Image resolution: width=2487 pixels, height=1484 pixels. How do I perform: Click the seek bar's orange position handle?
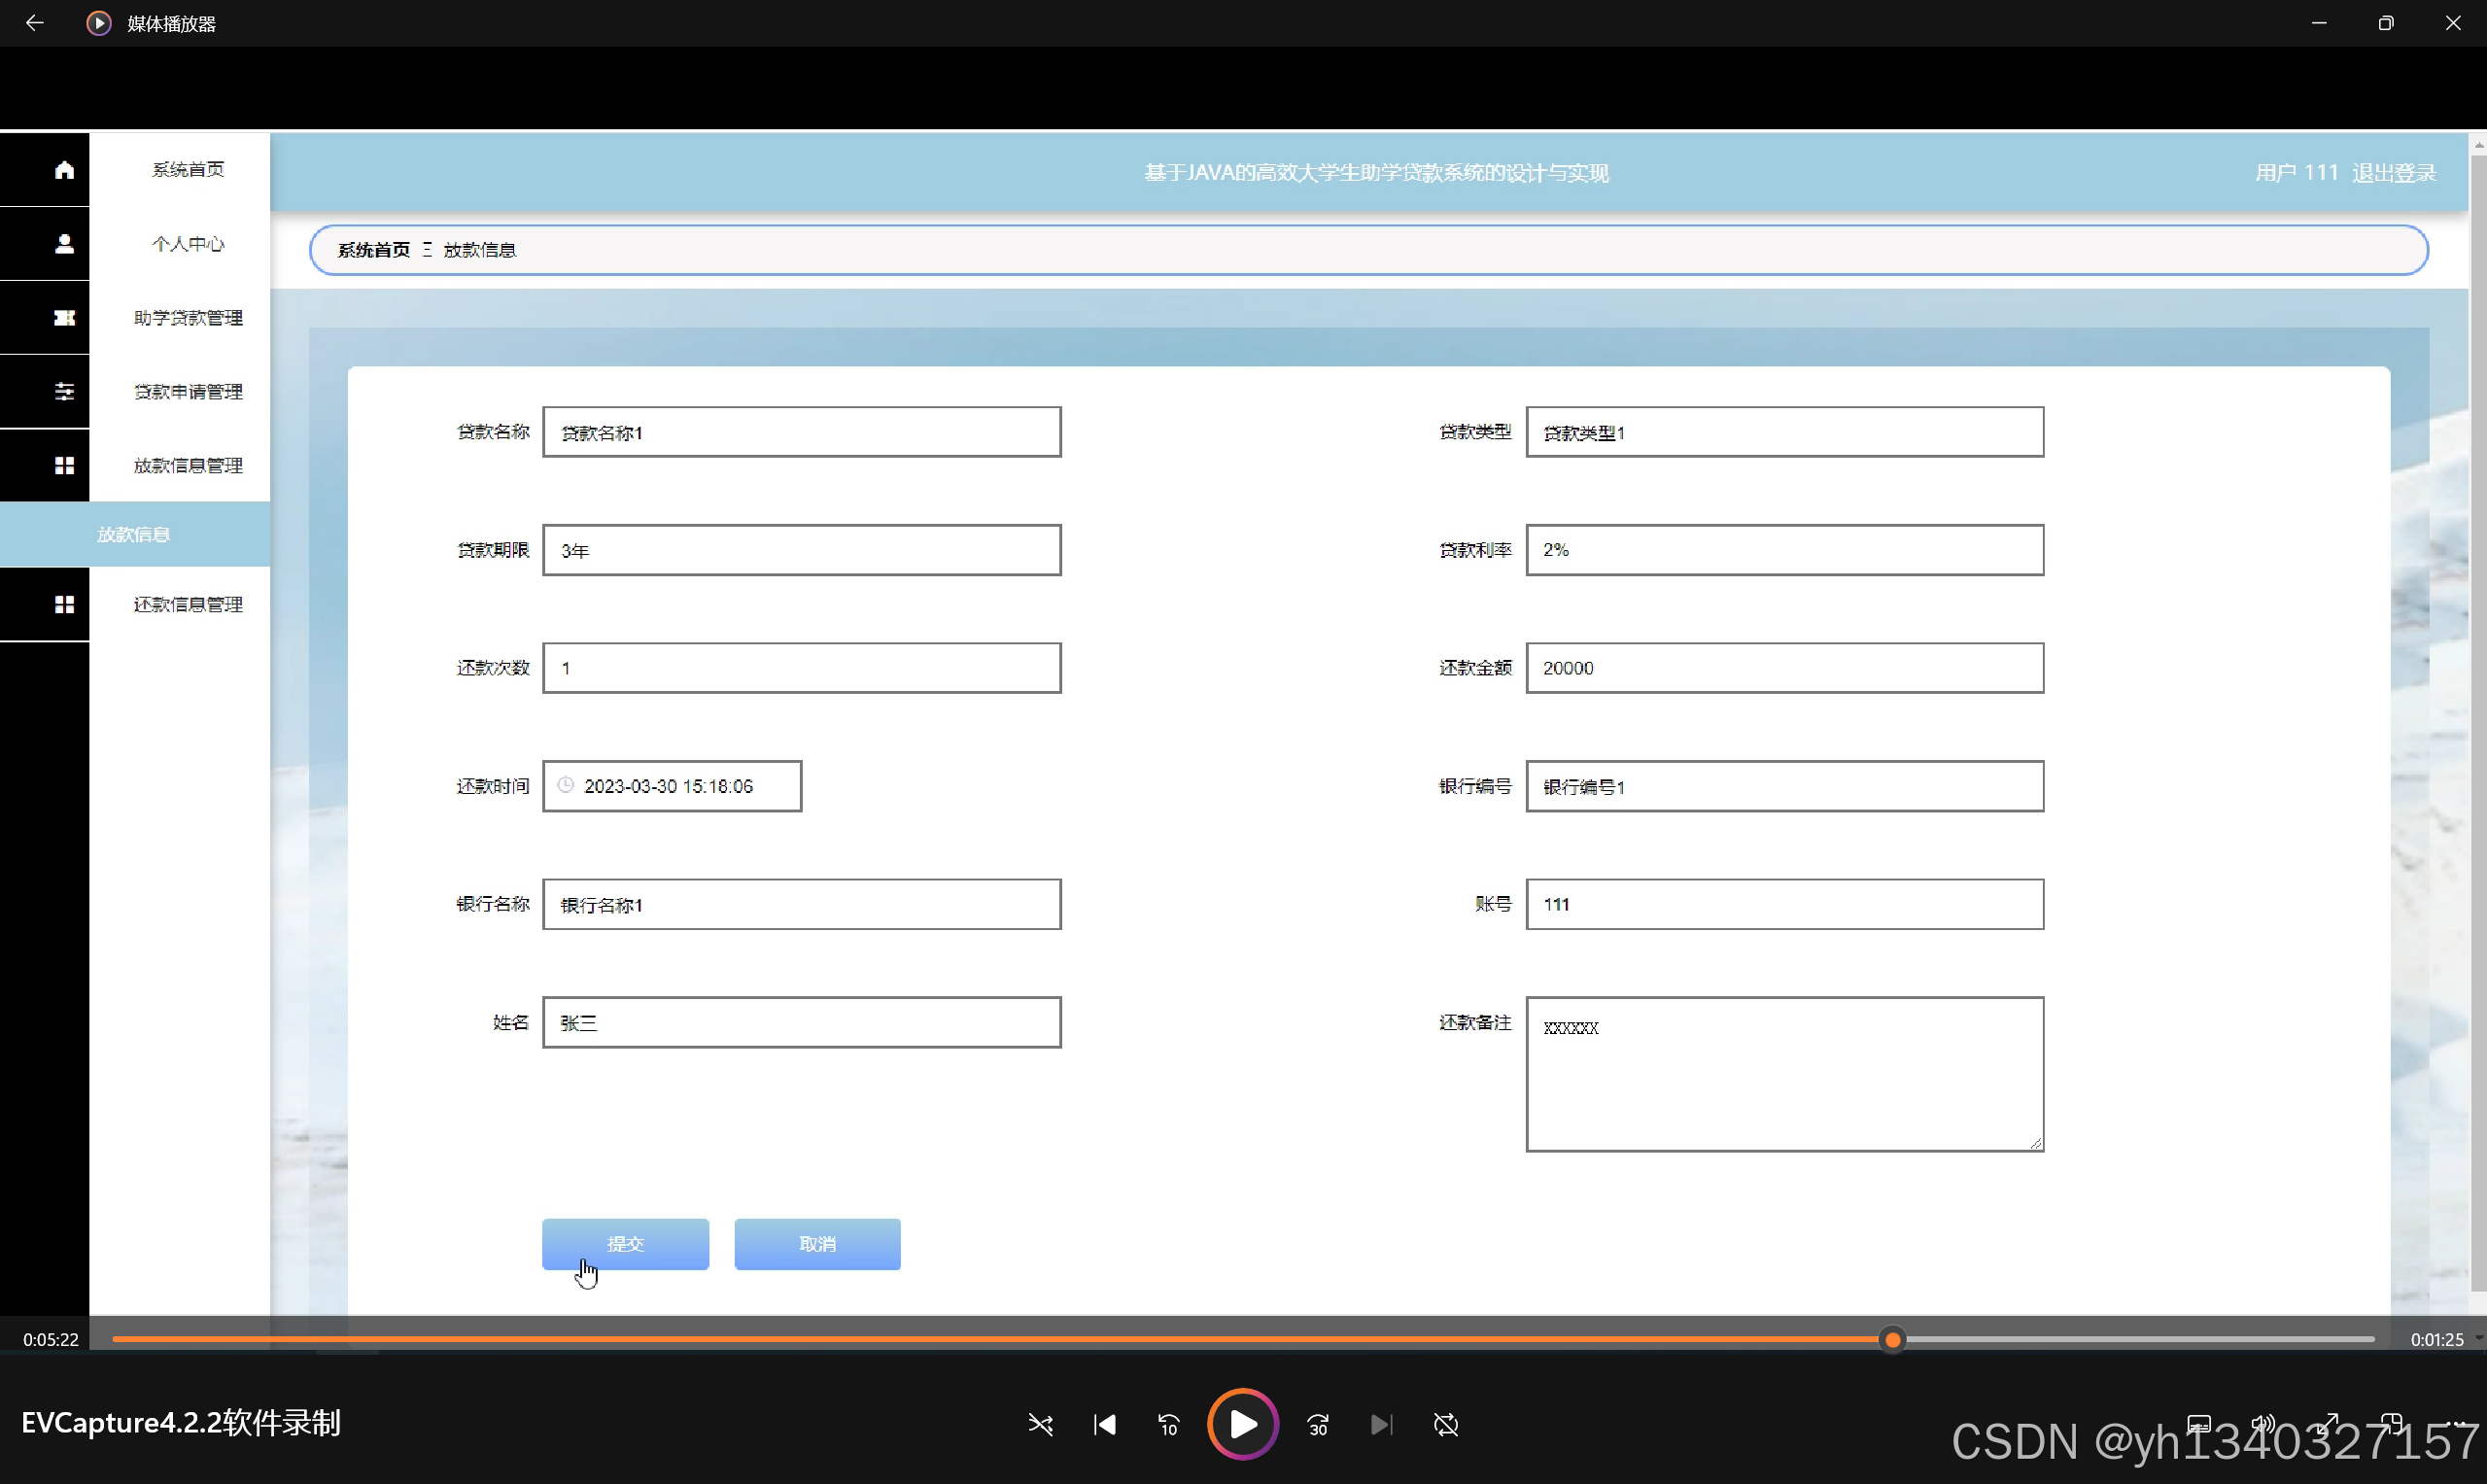[1892, 1340]
